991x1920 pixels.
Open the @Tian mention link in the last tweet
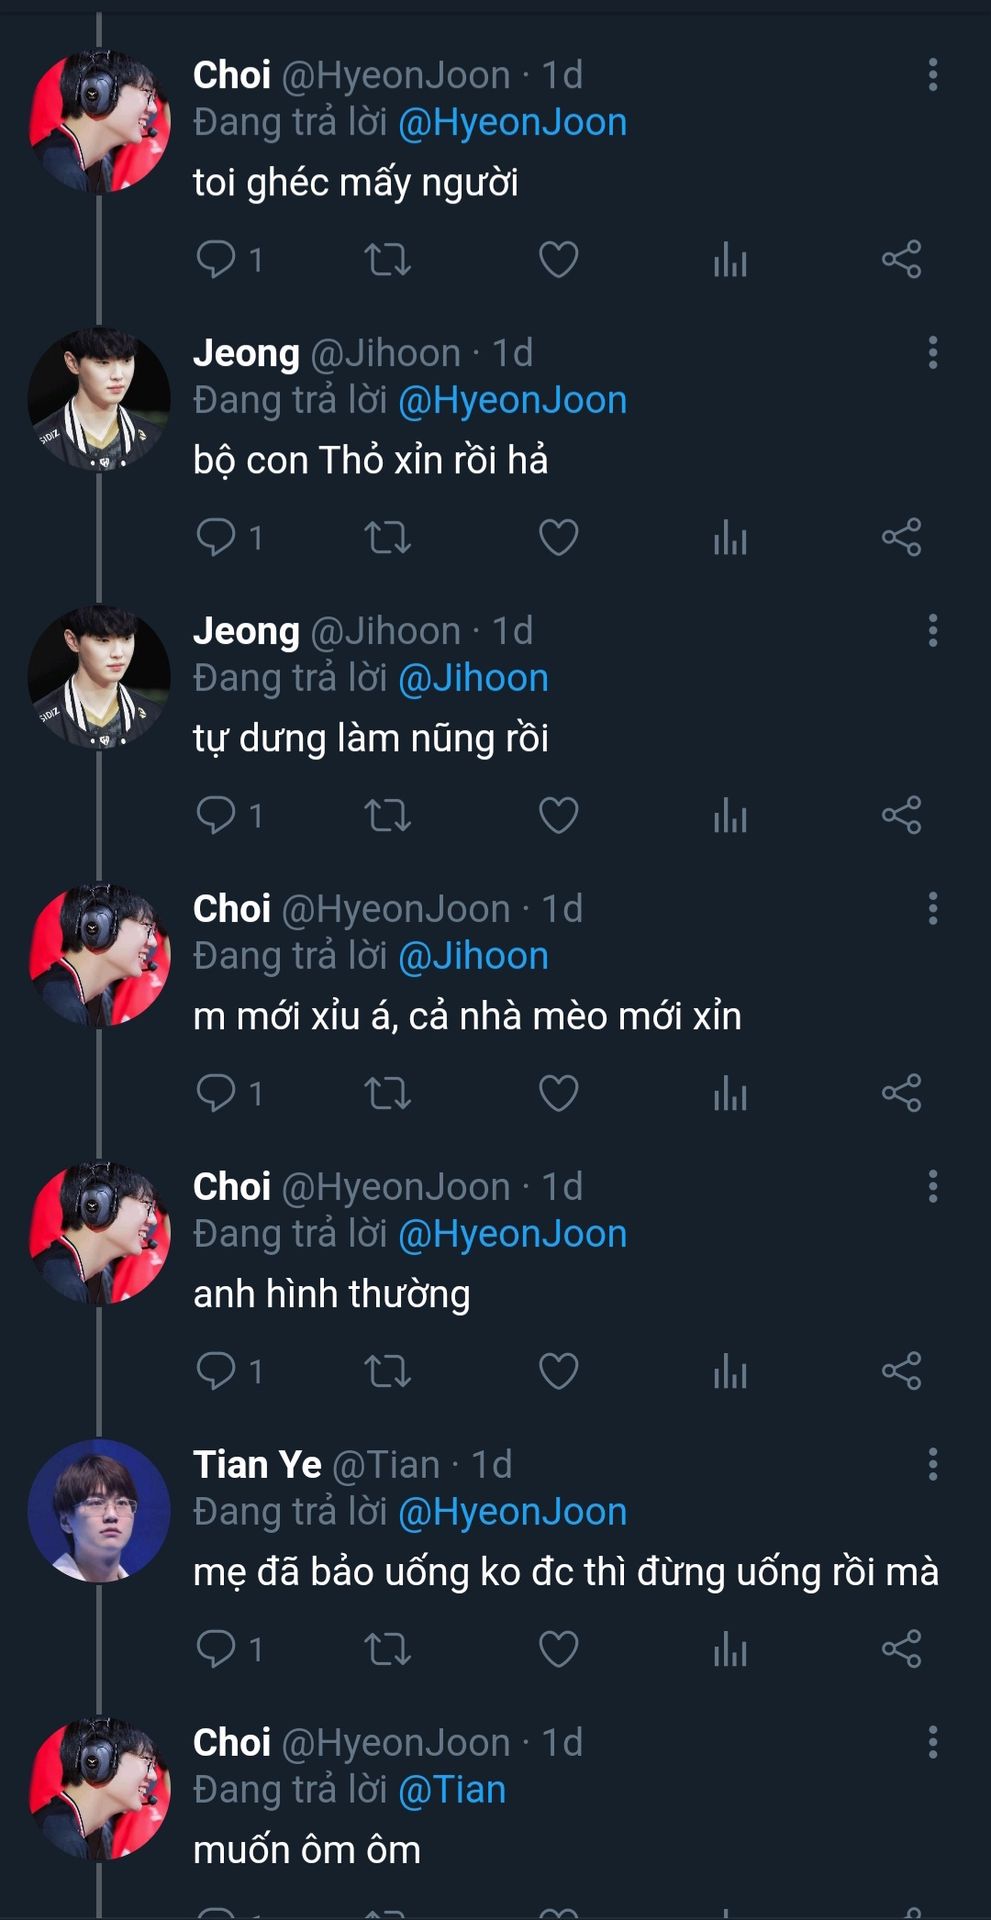452,1790
